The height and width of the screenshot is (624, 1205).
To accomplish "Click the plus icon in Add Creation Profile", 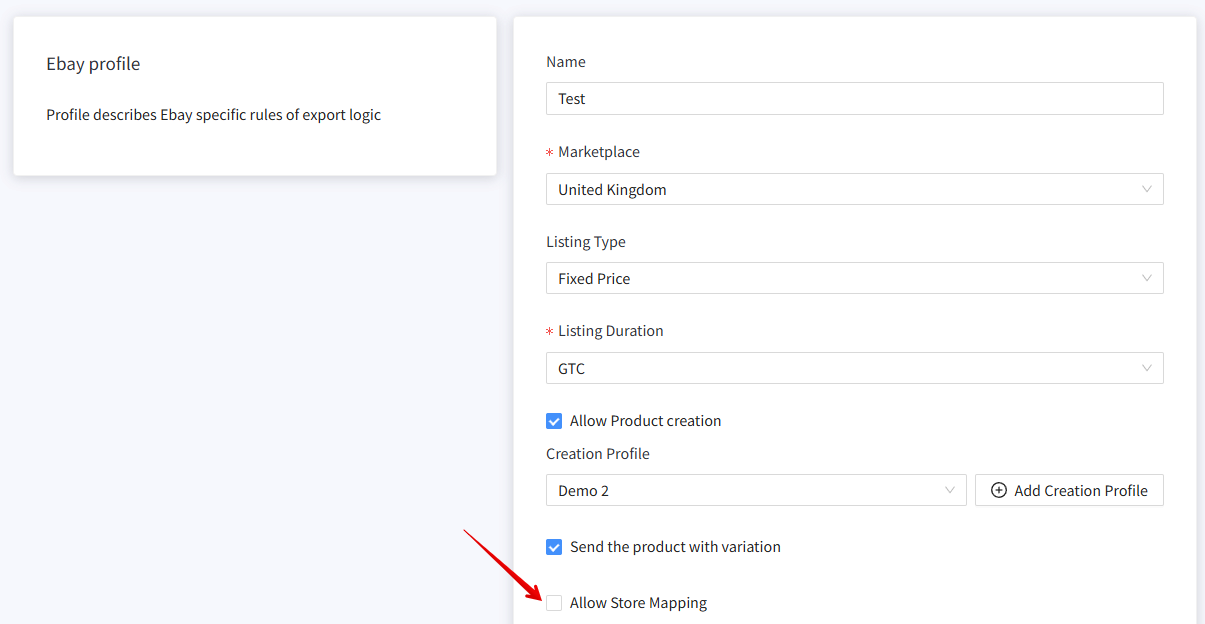I will 998,490.
